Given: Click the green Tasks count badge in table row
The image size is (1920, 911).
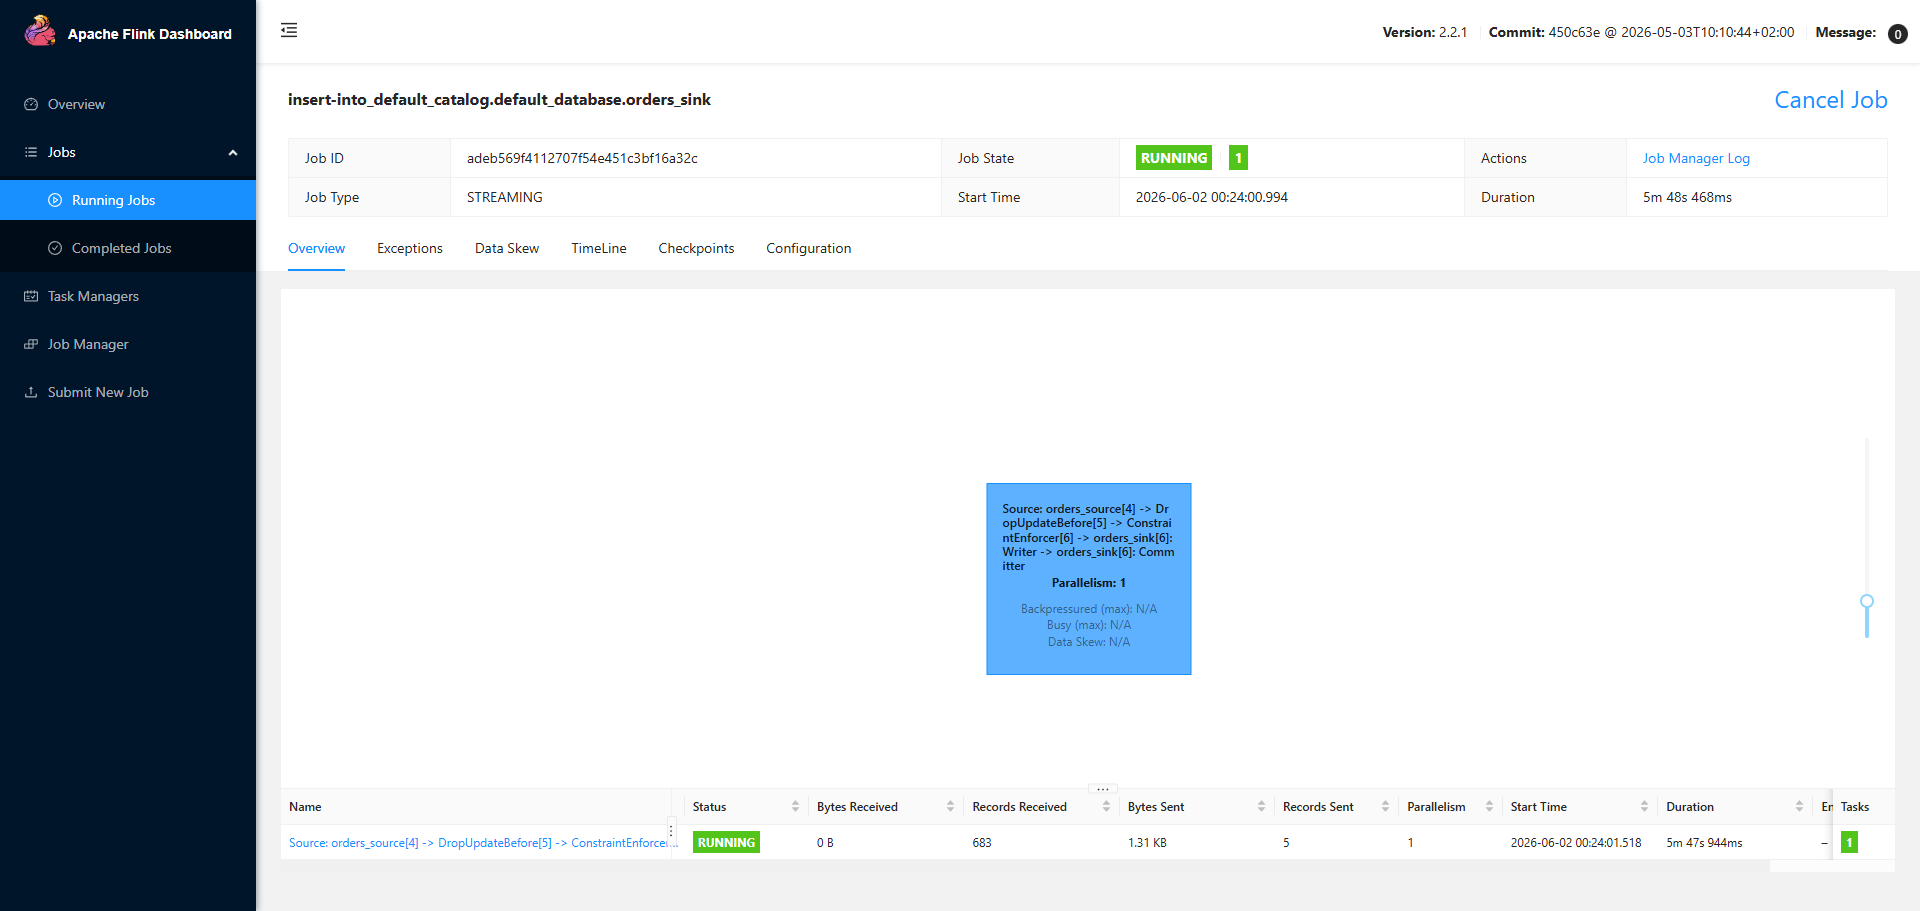Looking at the screenshot, I should (1849, 842).
